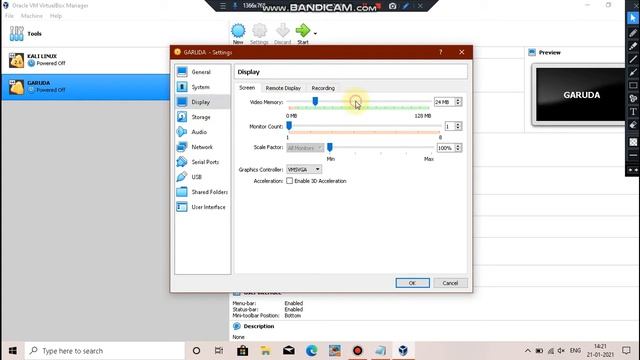Open the Network settings category
Image resolution: width=640 pixels, height=360 pixels.
tap(202, 147)
